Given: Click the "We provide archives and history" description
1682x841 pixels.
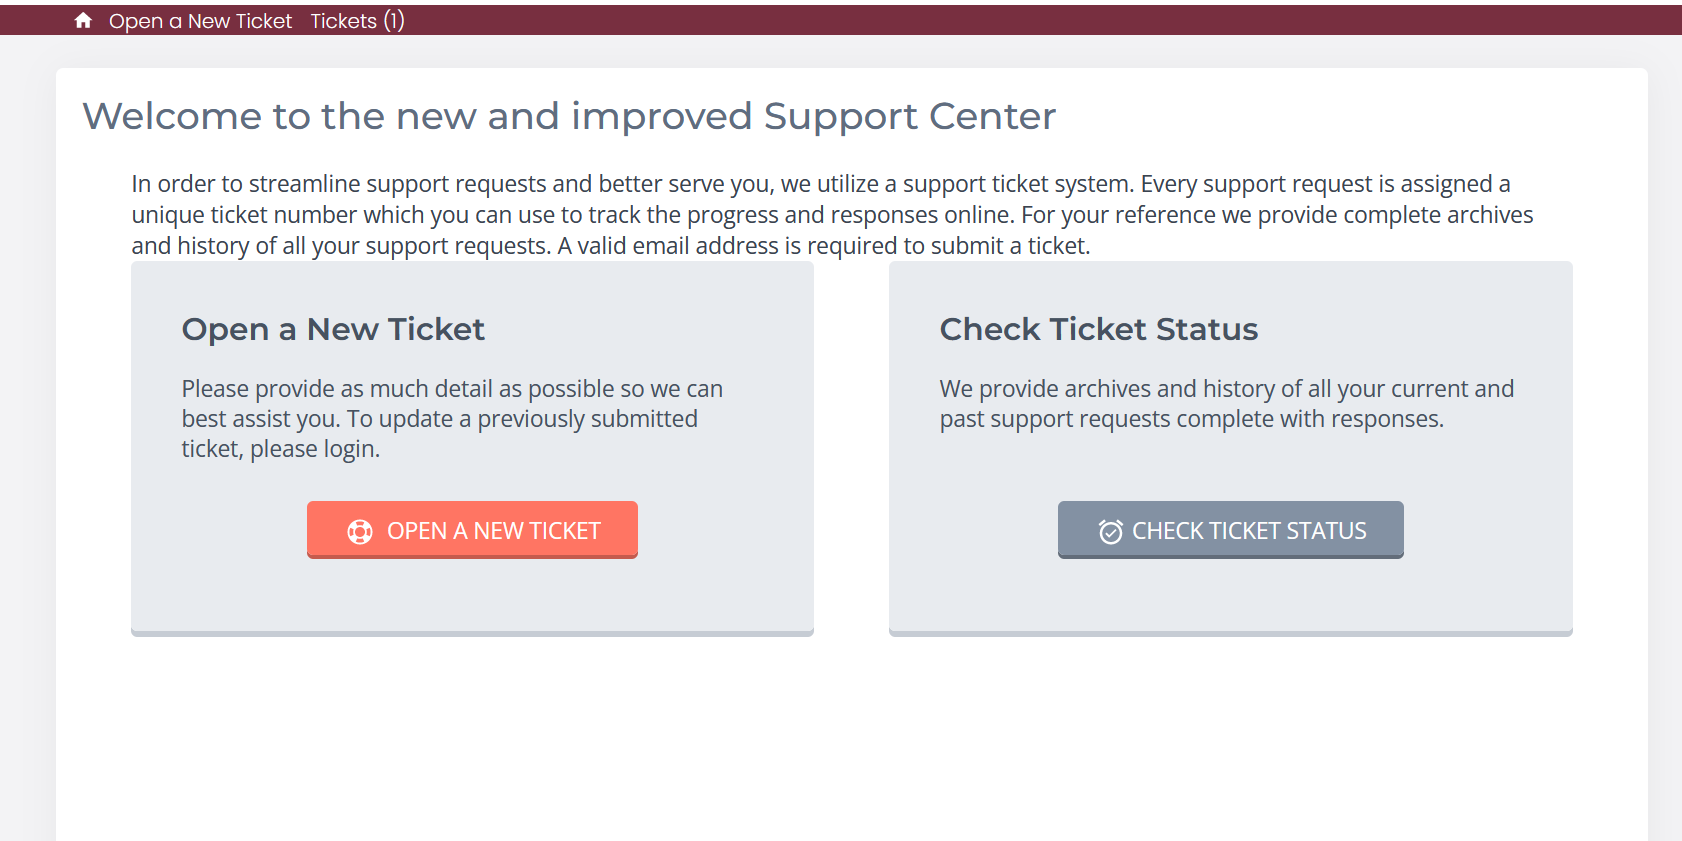Looking at the screenshot, I should pyautogui.click(x=1226, y=404).
